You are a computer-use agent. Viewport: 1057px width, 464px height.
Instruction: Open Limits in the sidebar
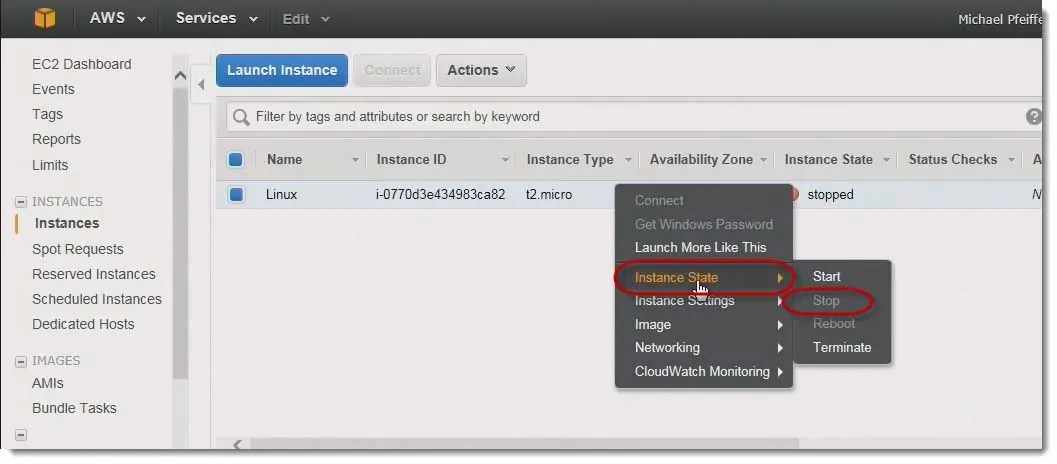[x=50, y=165]
